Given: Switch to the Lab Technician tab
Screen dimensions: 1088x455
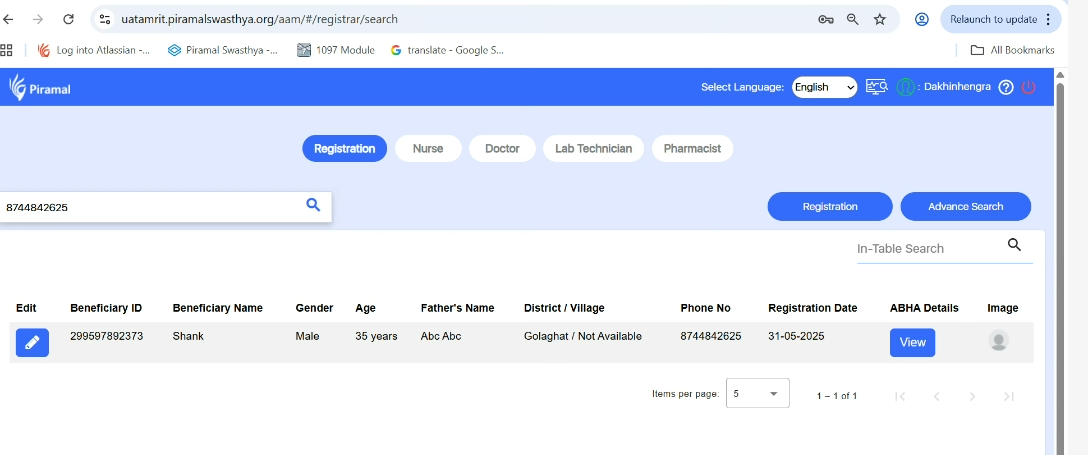Looking at the screenshot, I should [593, 148].
